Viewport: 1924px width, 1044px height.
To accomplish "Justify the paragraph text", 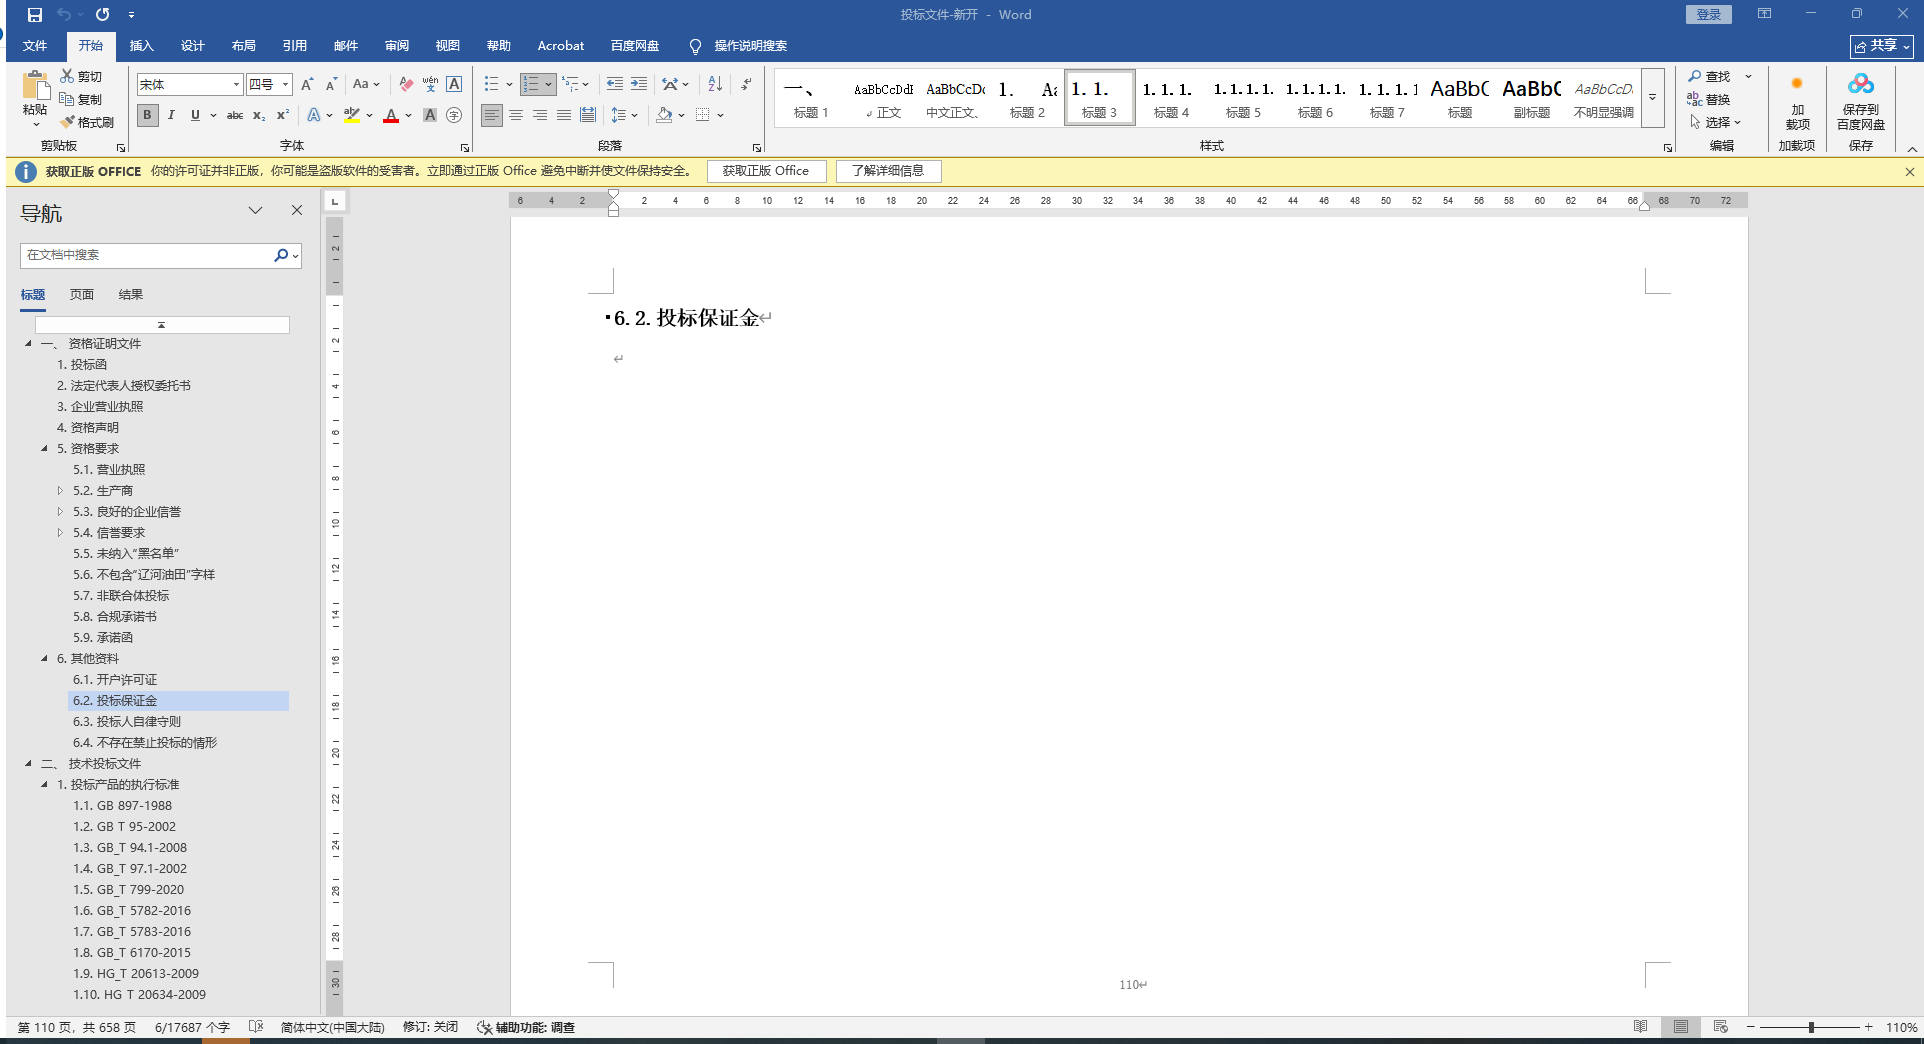I will (x=564, y=115).
